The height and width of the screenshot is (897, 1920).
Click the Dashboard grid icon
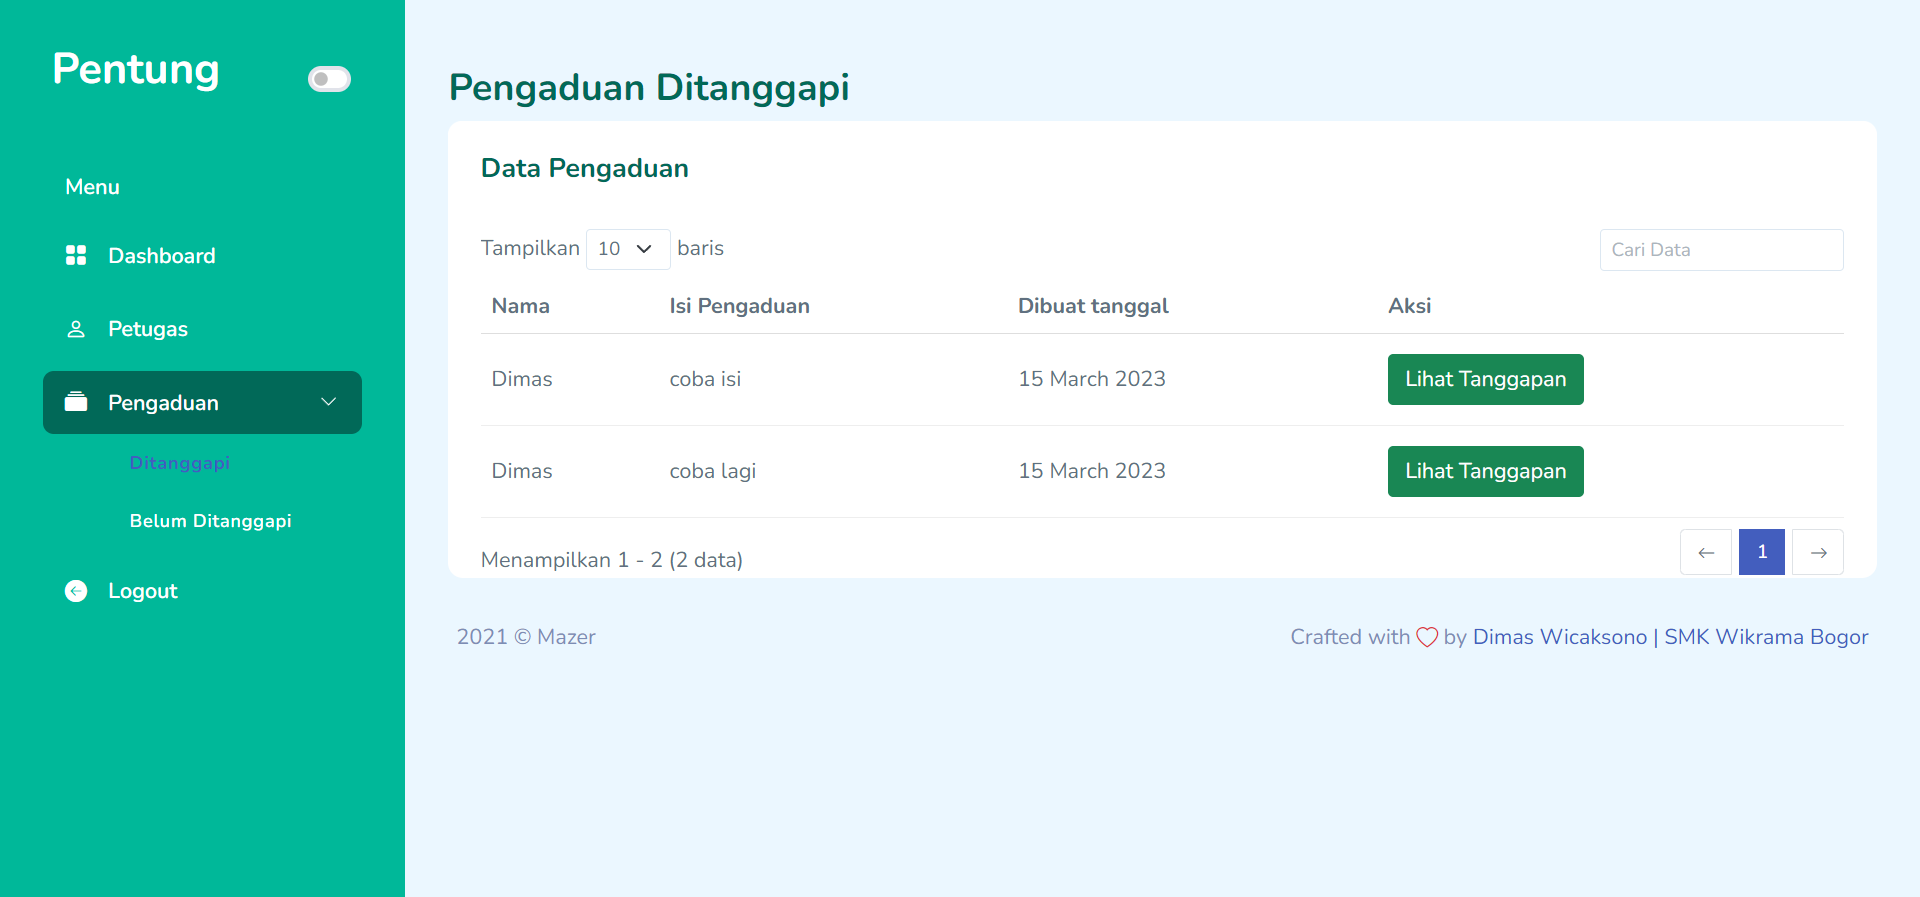pyautogui.click(x=76, y=255)
